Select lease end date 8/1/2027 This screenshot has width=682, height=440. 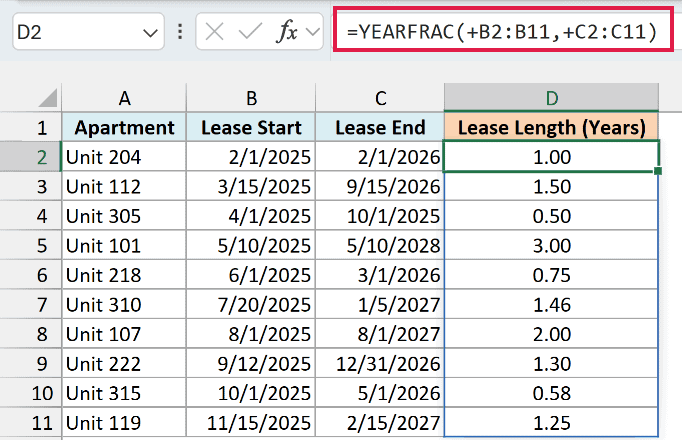380,334
